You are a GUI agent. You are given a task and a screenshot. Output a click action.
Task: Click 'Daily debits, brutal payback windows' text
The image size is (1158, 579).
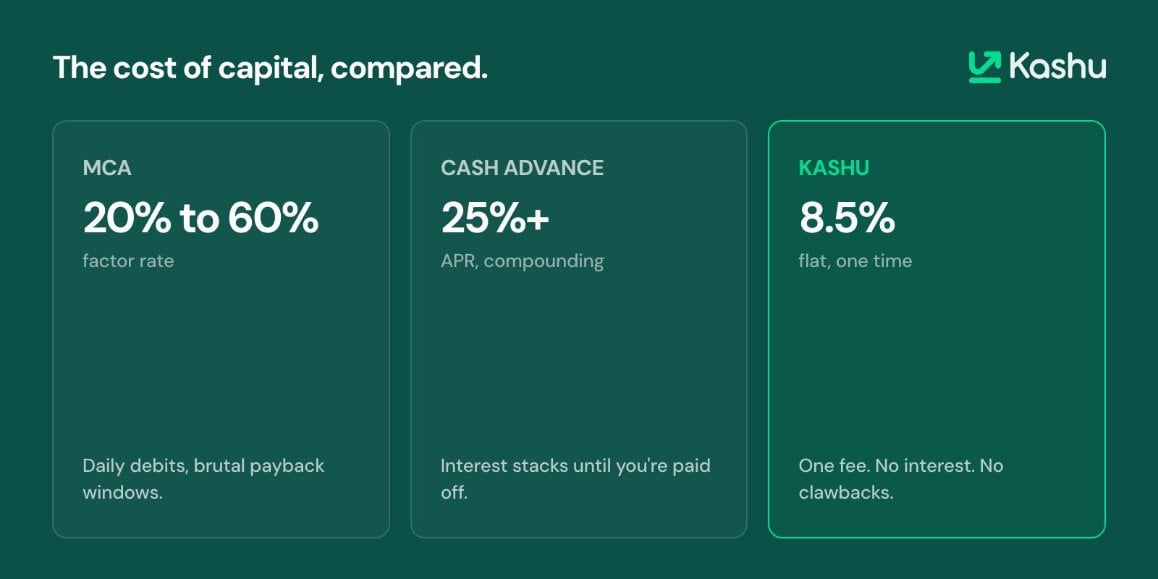pos(204,479)
